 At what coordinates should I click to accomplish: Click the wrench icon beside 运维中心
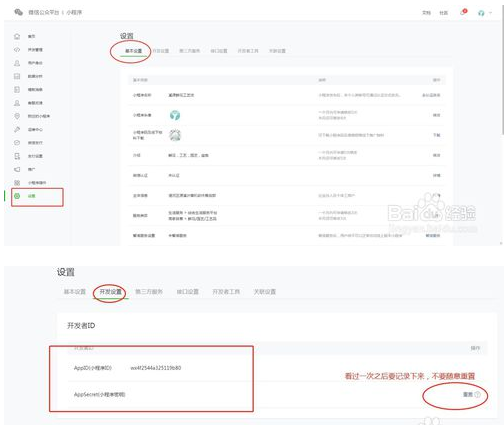point(17,129)
